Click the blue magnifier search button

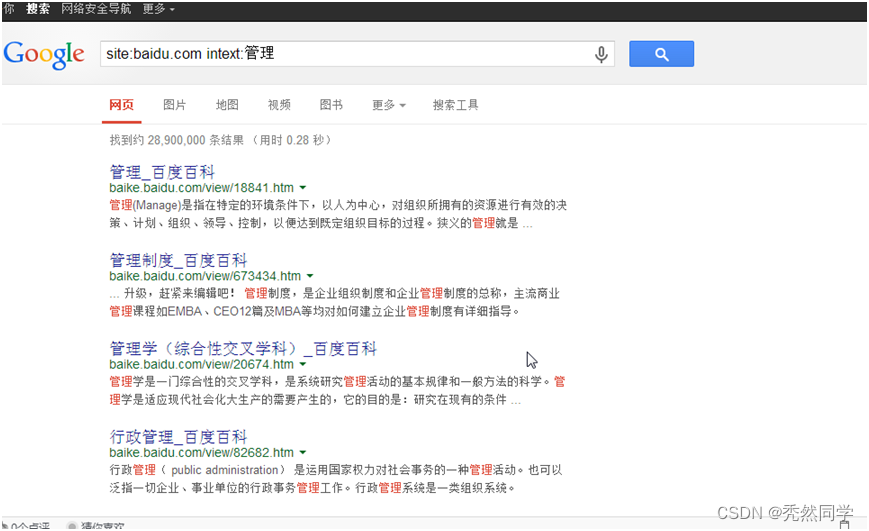(661, 54)
